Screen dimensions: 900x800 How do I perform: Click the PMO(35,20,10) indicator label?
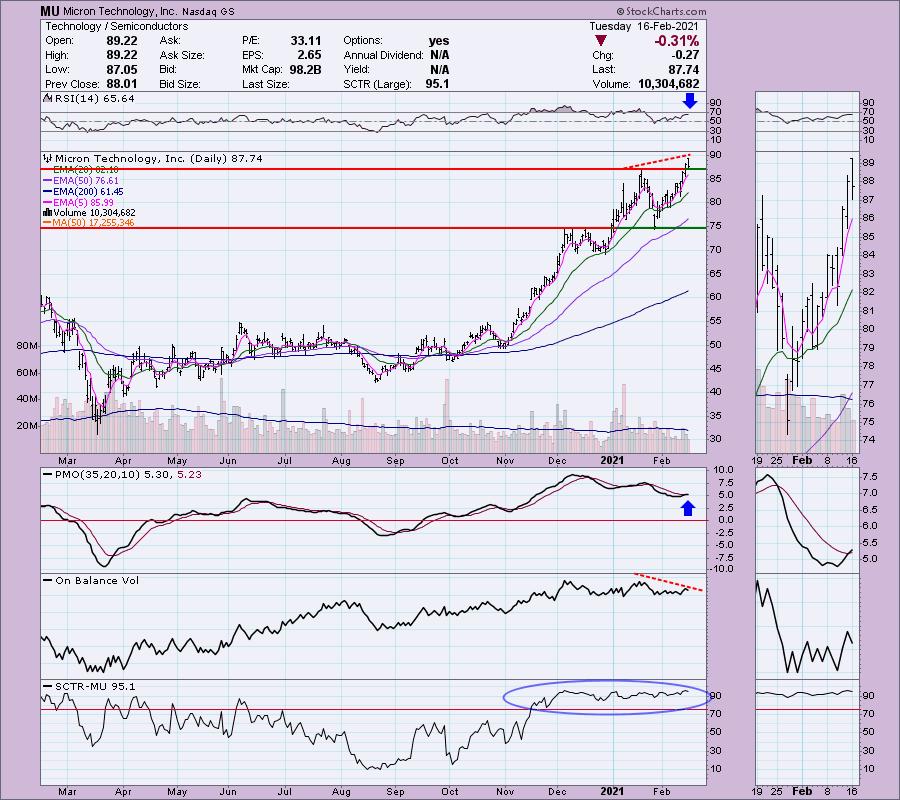click(x=129, y=475)
